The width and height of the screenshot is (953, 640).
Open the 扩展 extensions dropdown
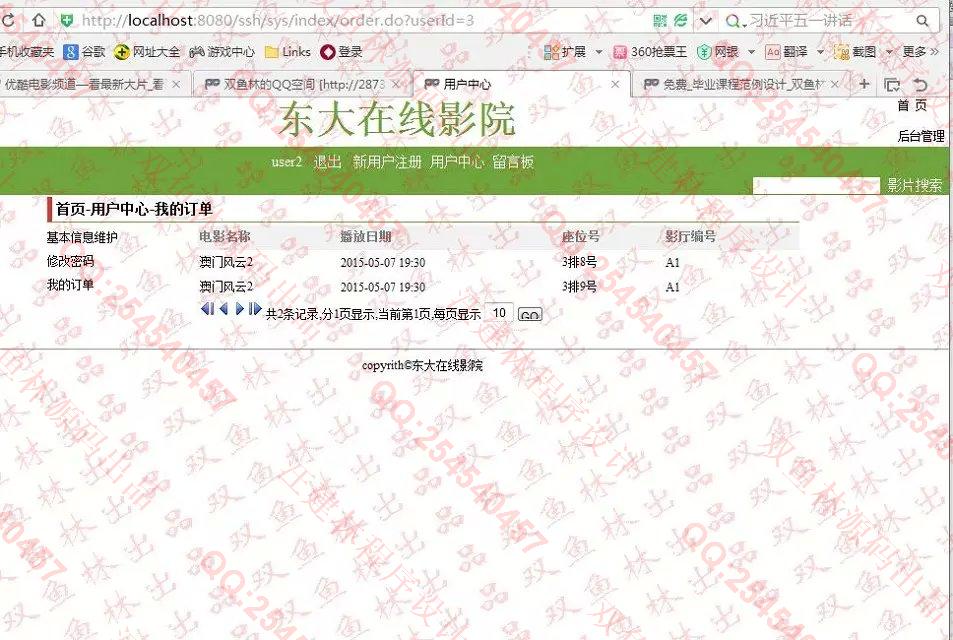(599, 52)
